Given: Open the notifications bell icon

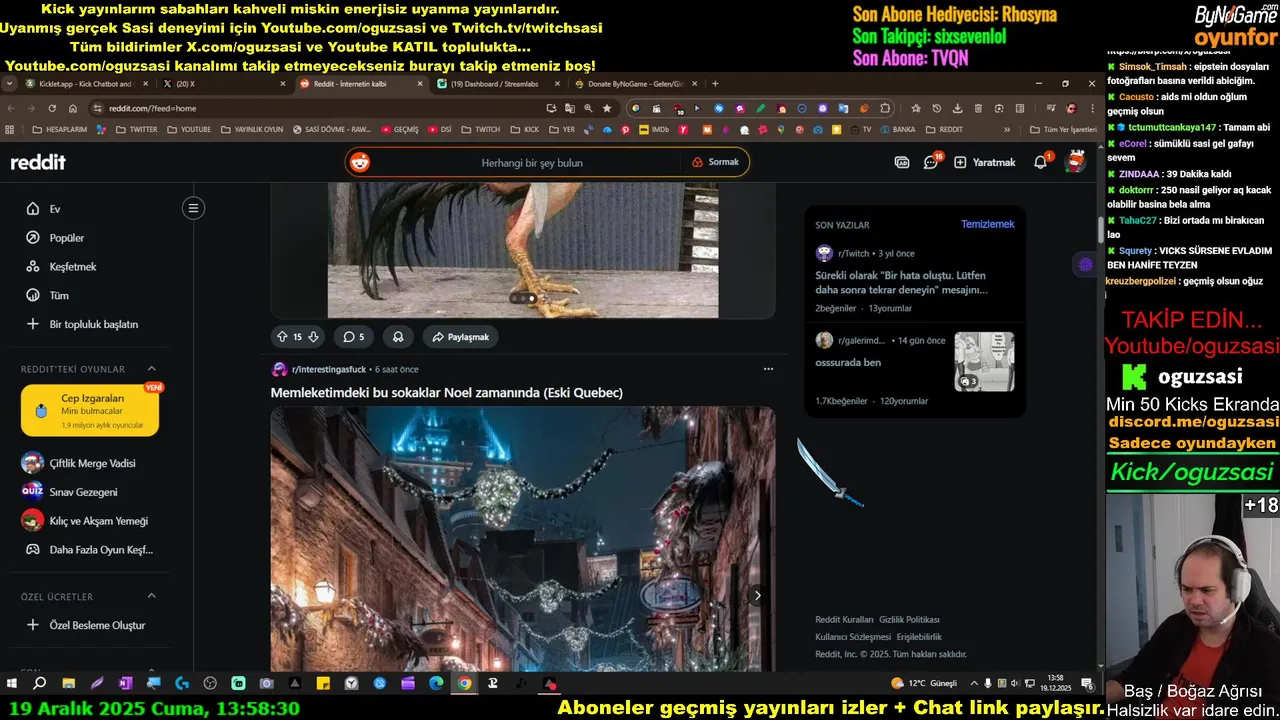Looking at the screenshot, I should (x=1041, y=162).
